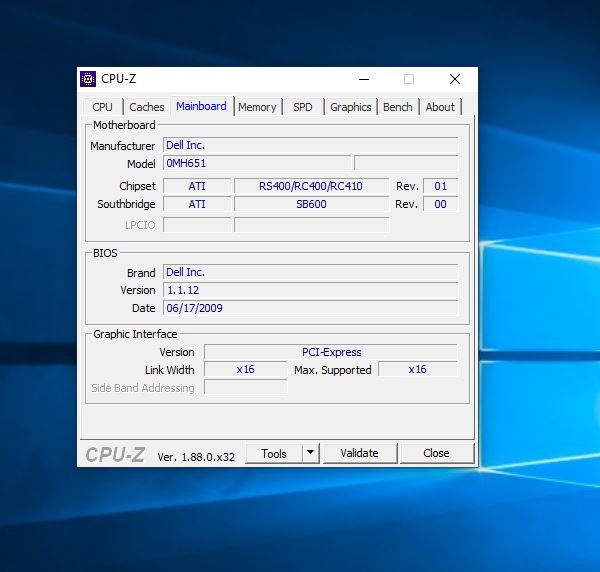This screenshot has width=600, height=572.
Task: Open the Caches tab
Action: 147,107
